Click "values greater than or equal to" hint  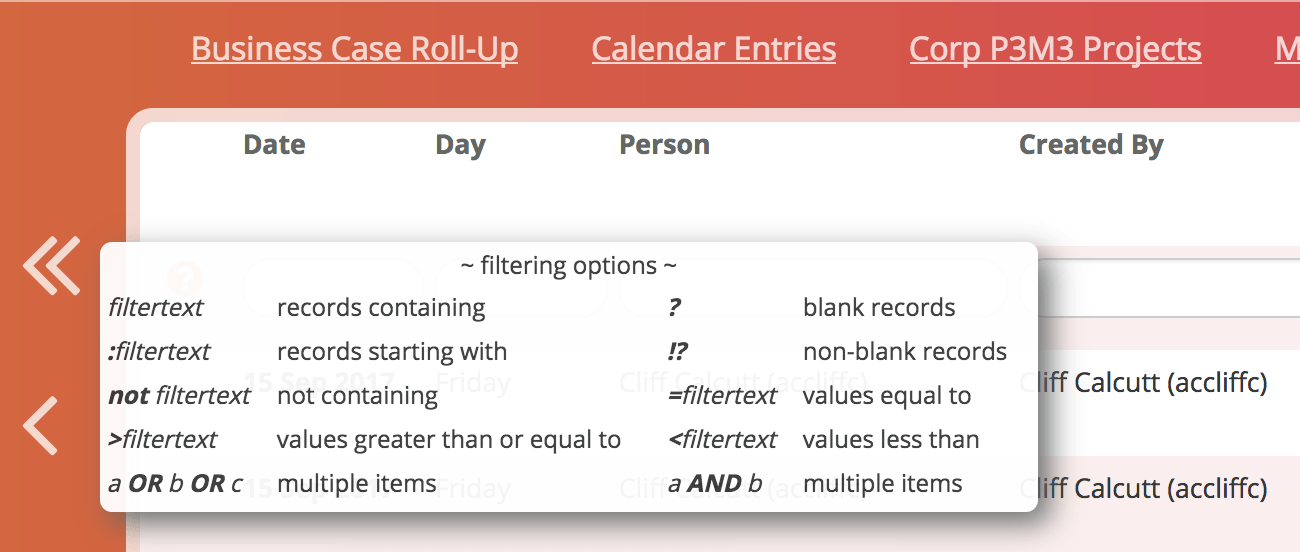point(448,440)
